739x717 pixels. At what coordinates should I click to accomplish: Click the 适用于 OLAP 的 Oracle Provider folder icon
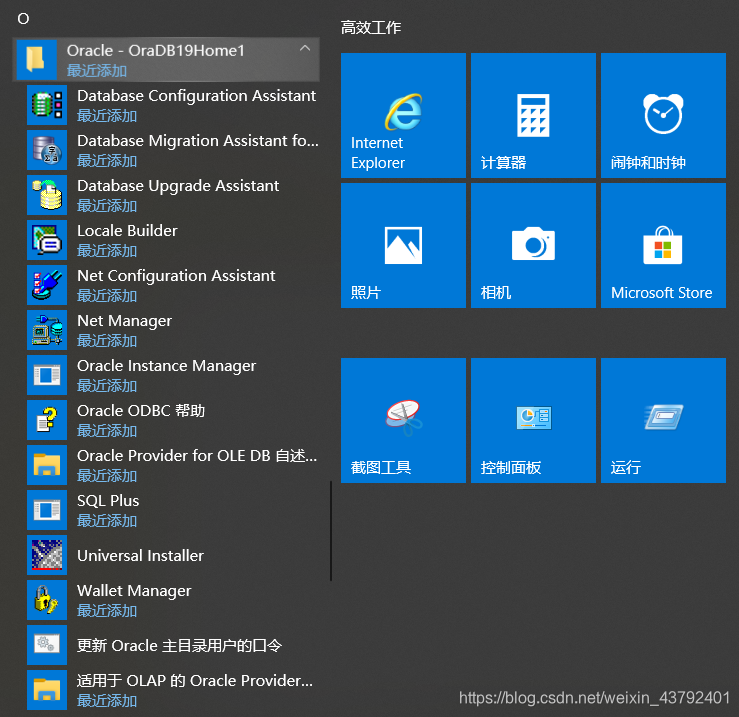[47, 690]
